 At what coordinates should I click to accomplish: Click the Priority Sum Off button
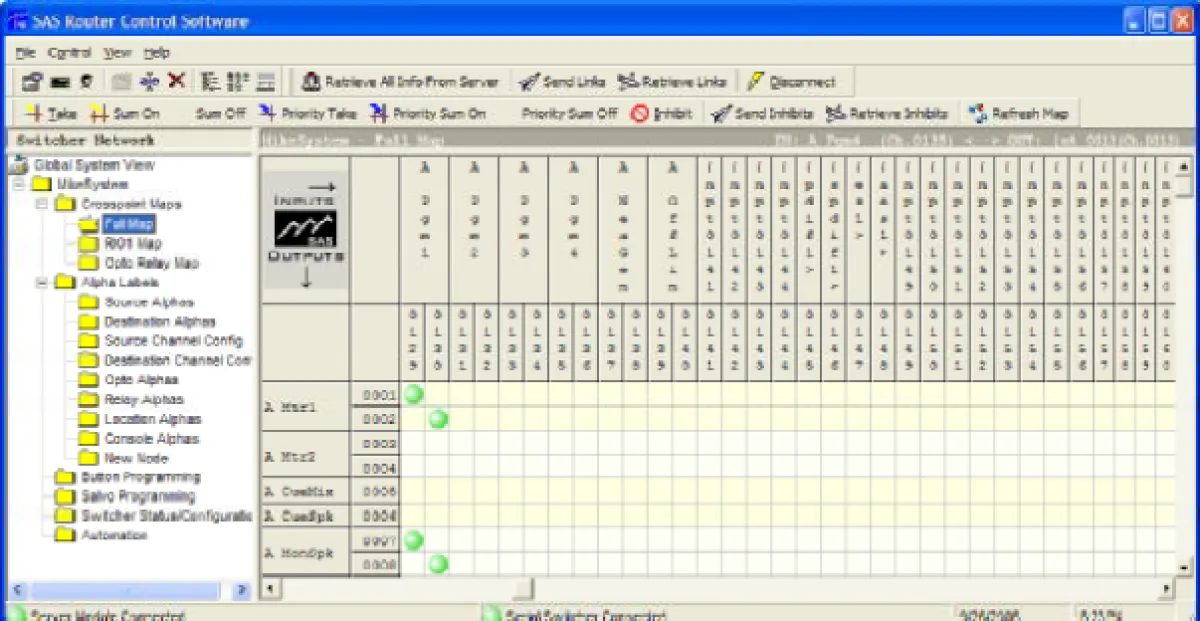(x=569, y=114)
